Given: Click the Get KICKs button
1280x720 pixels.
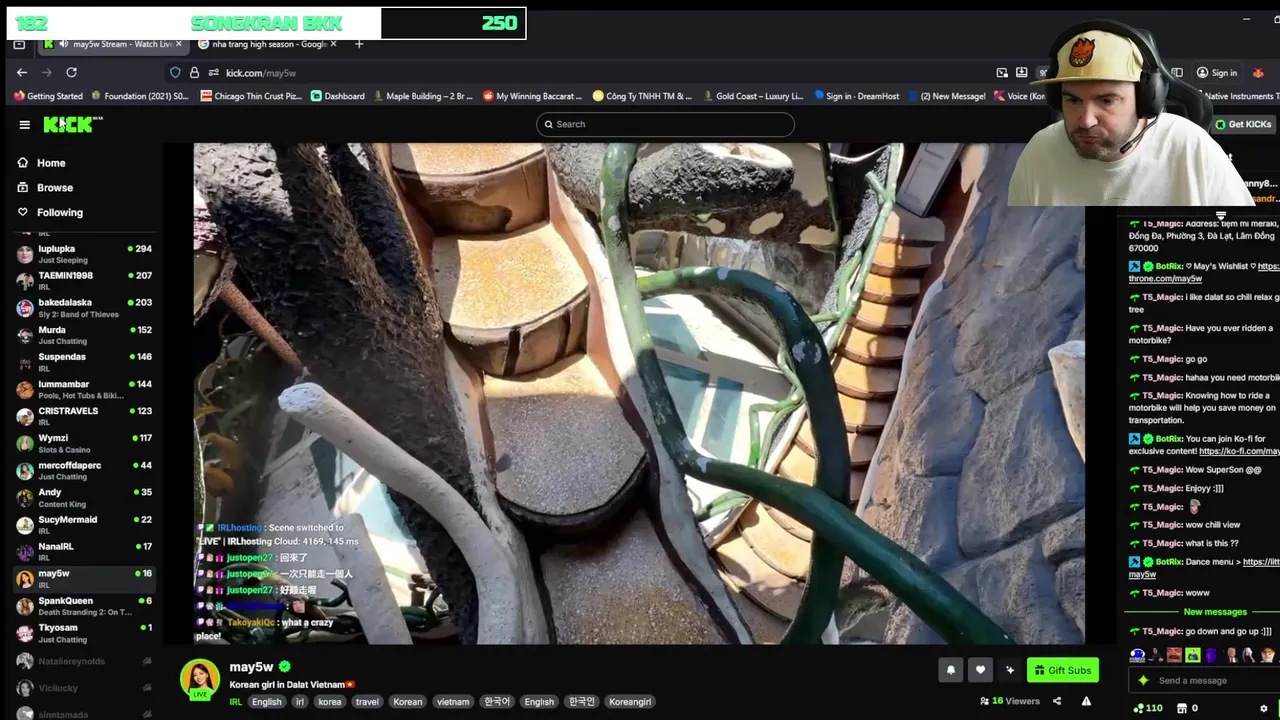Looking at the screenshot, I should pos(1243,124).
